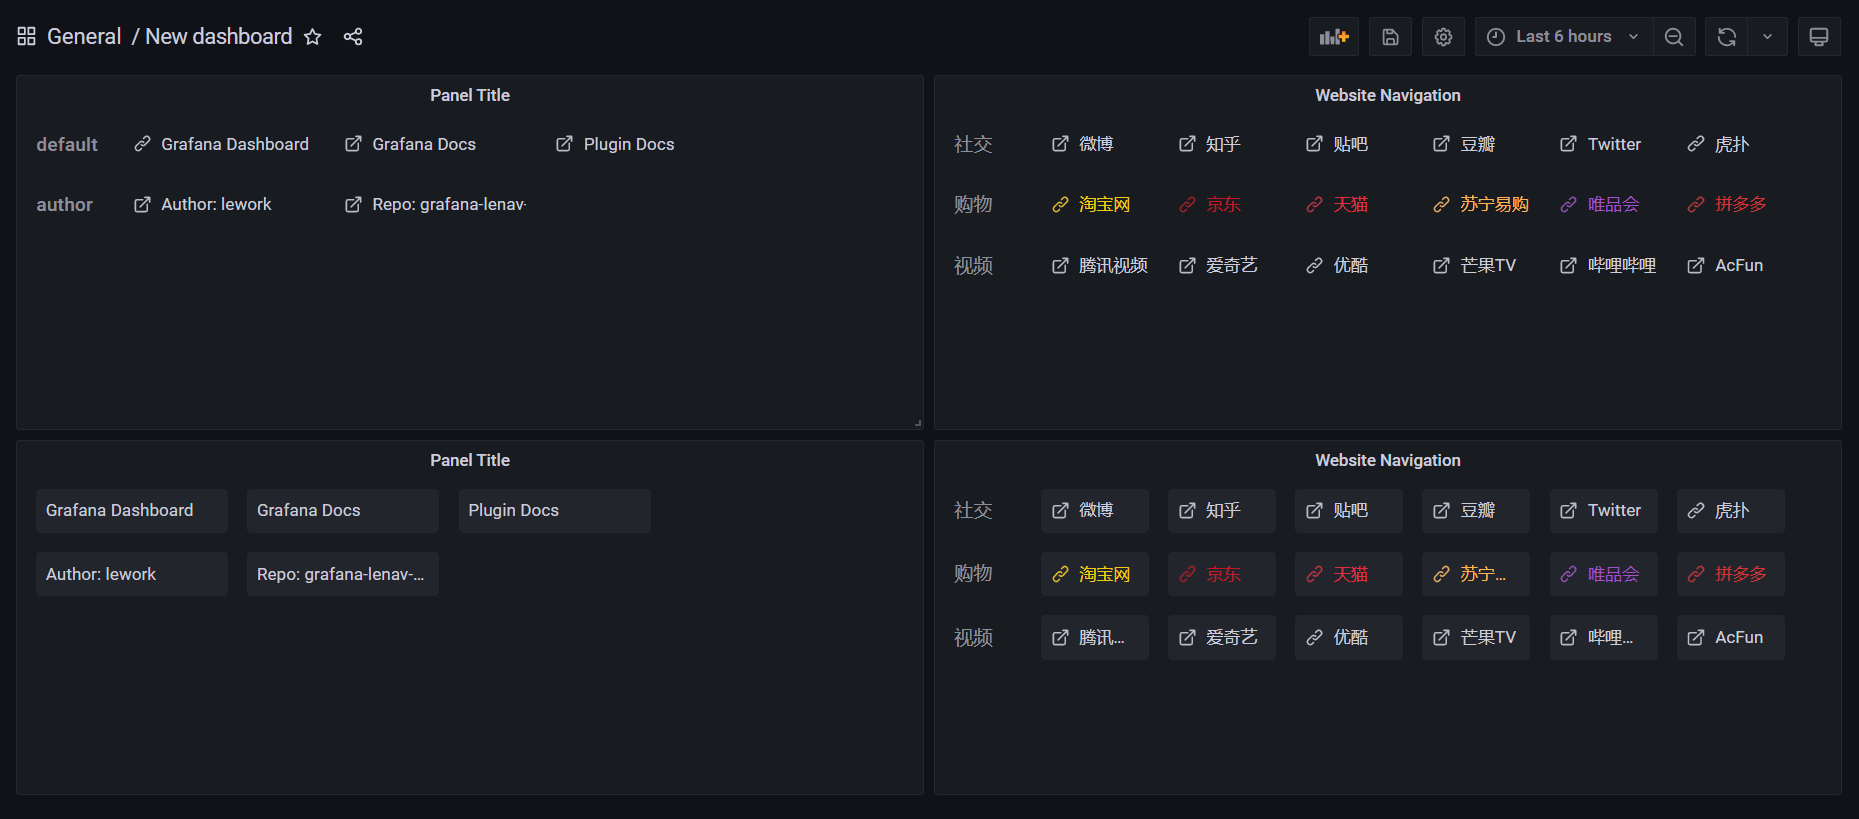The width and height of the screenshot is (1859, 819).
Task: Open 豆瓣 link in top navigation panel
Action: (1464, 144)
